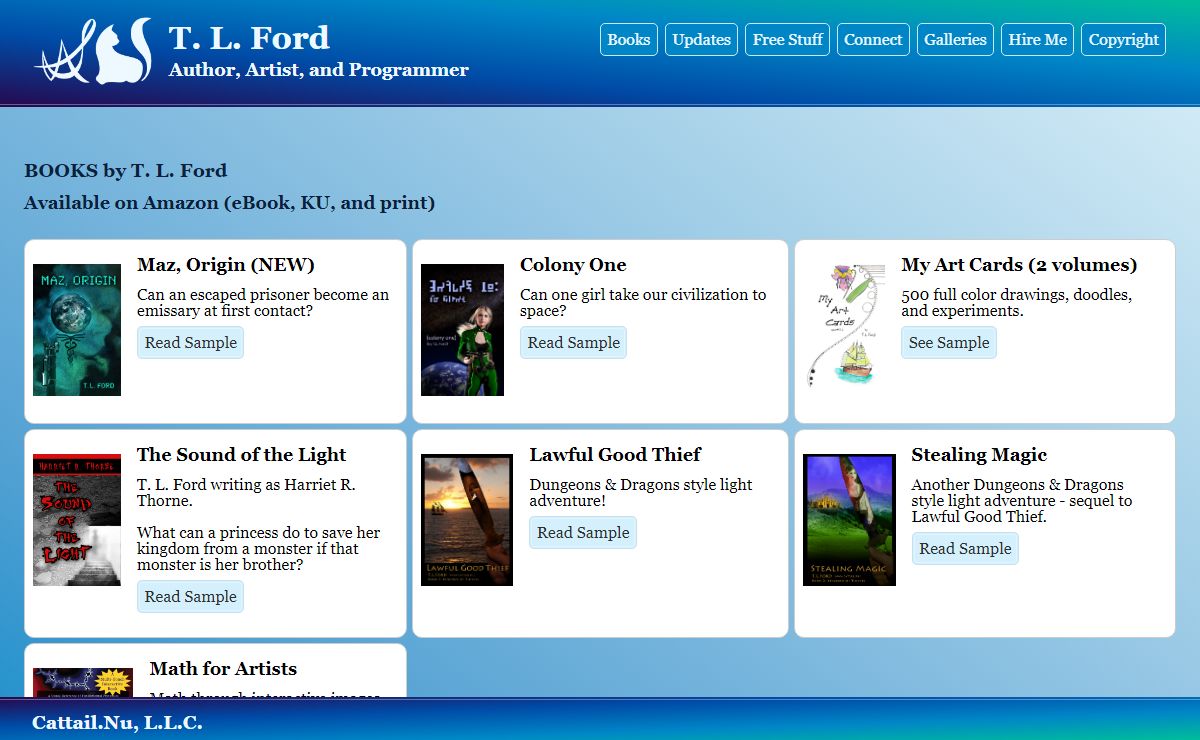The height and width of the screenshot is (740, 1200).
Task: Click the cat logo icon in header
Action: click(93, 51)
